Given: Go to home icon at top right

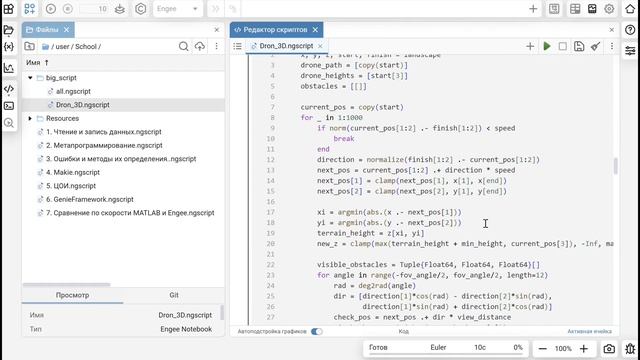Looking at the screenshot, I should (630, 9).
